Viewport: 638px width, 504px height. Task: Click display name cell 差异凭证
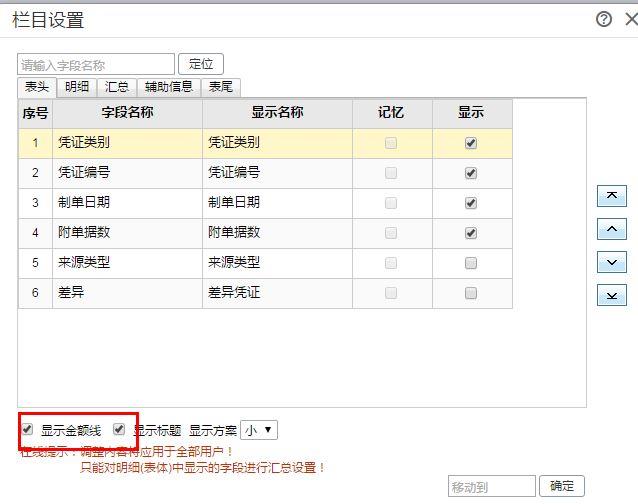pos(277,293)
